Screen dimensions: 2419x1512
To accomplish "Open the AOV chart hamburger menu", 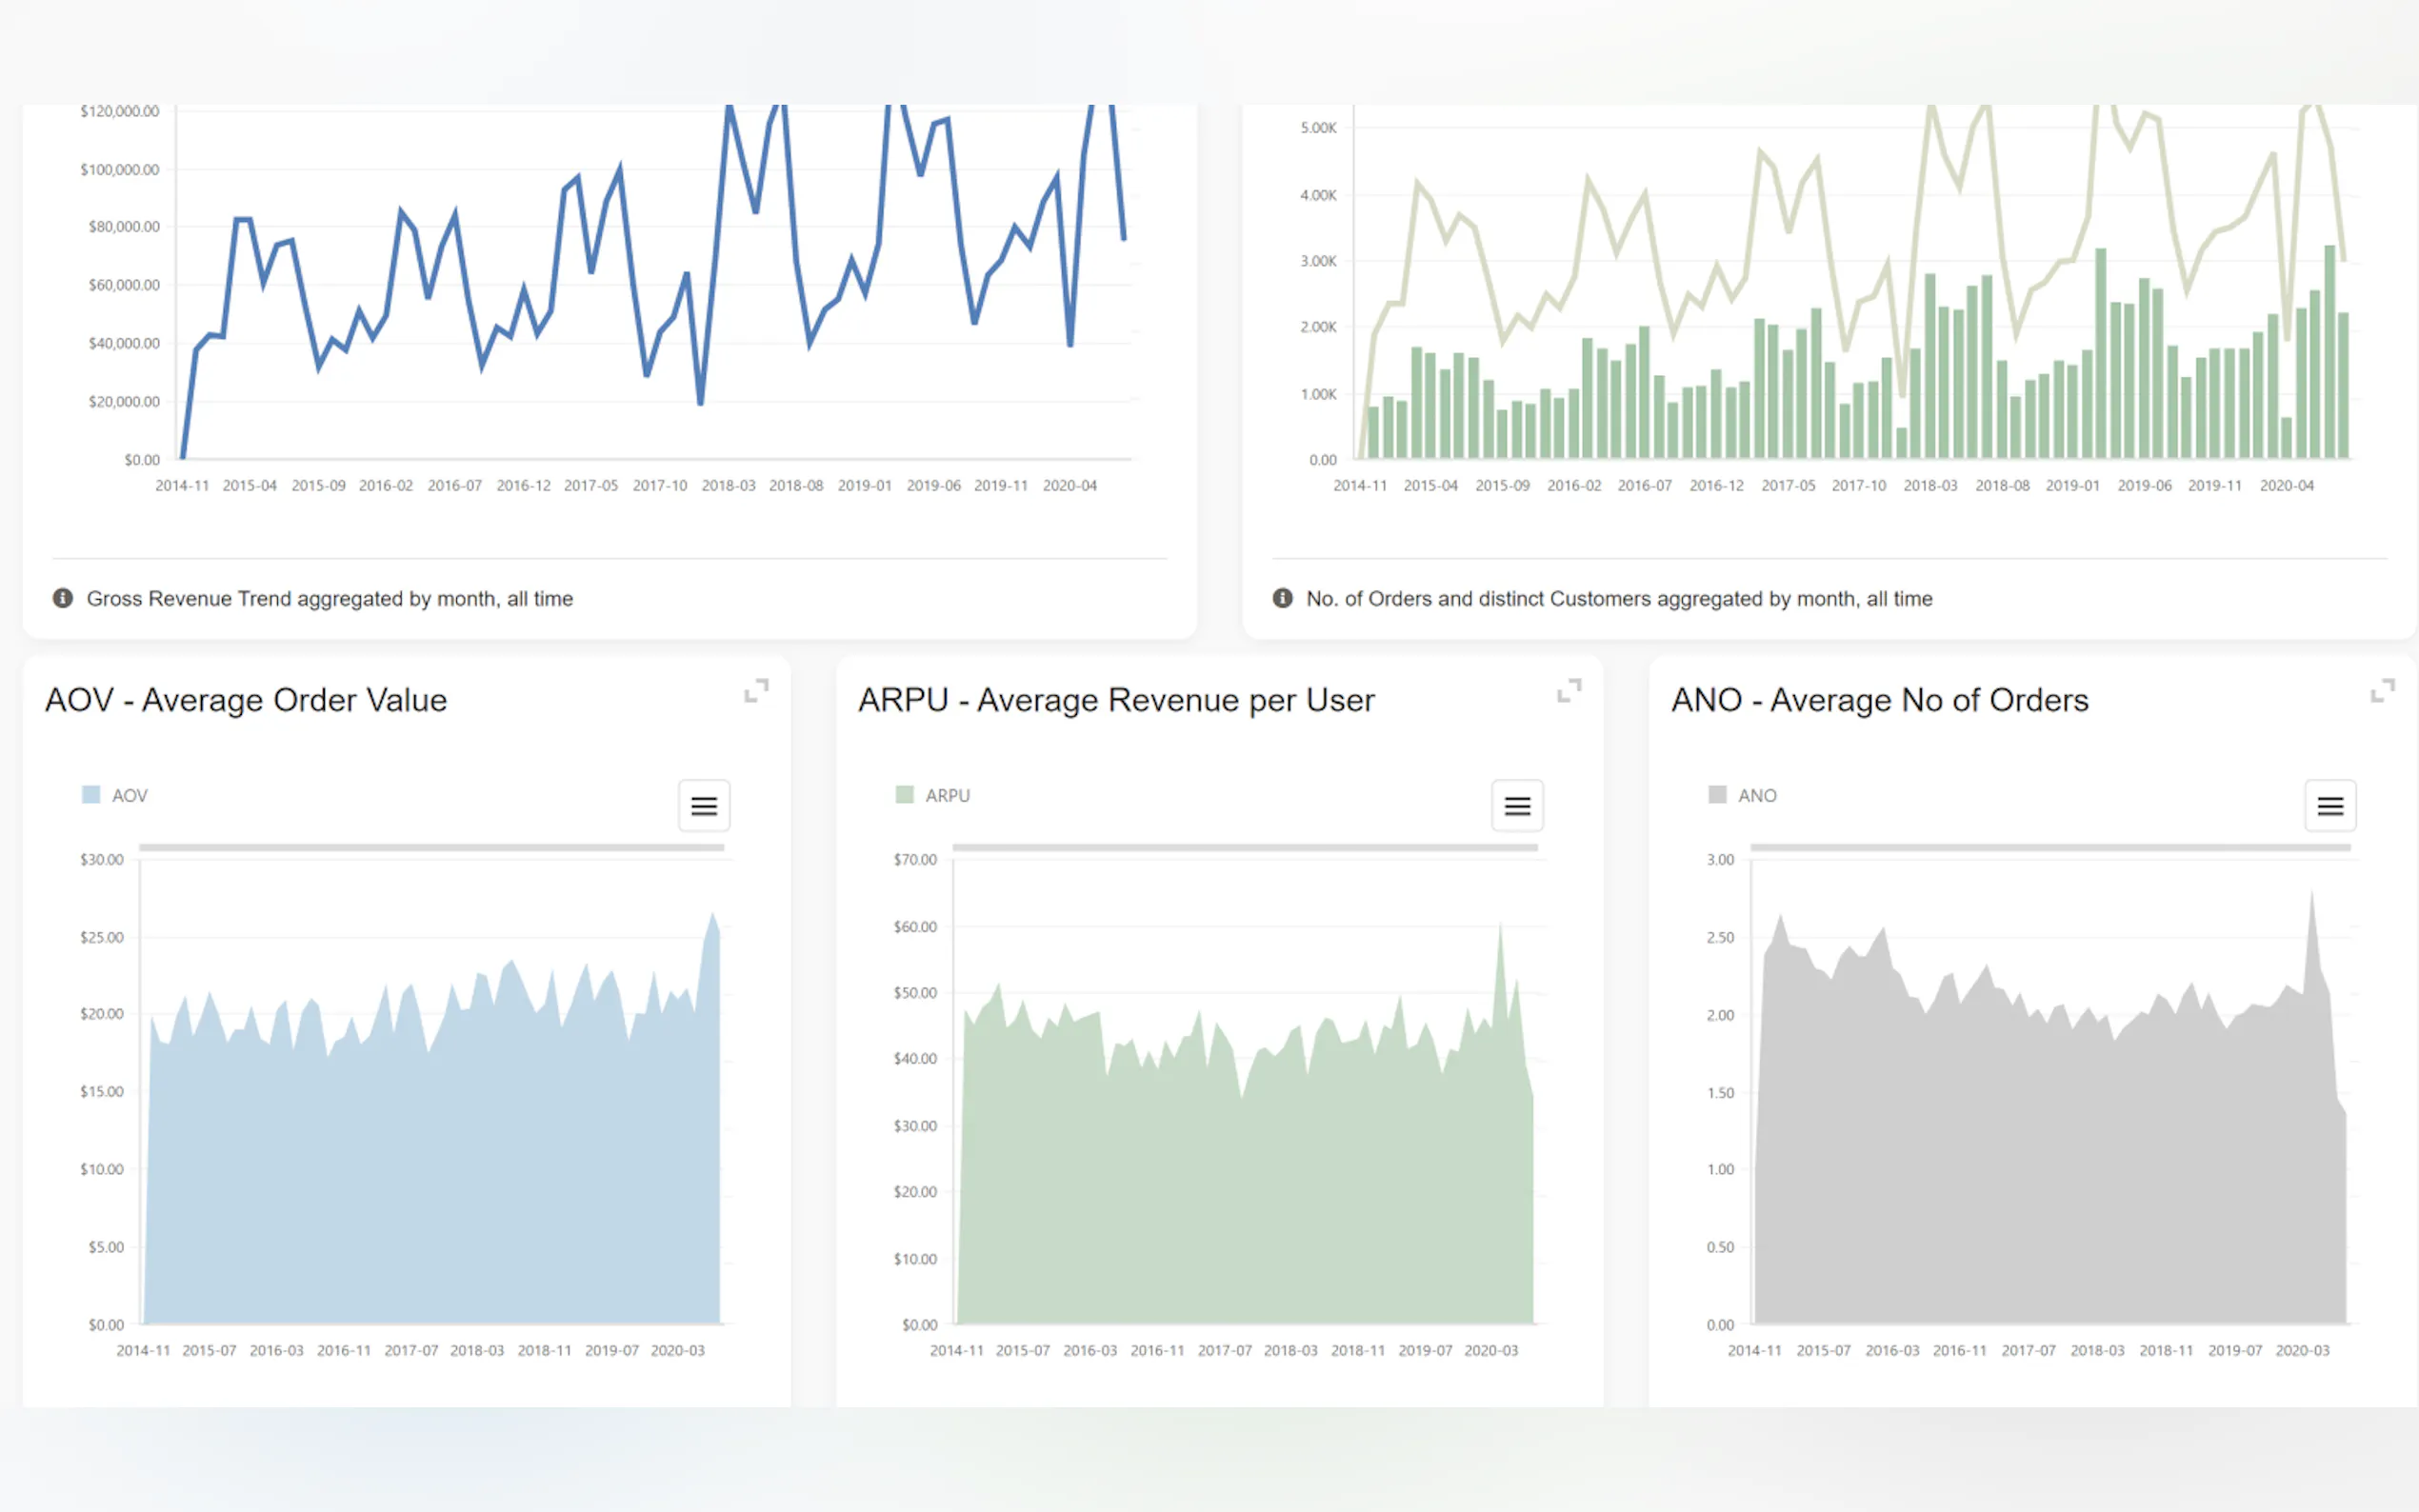I will 704,806.
